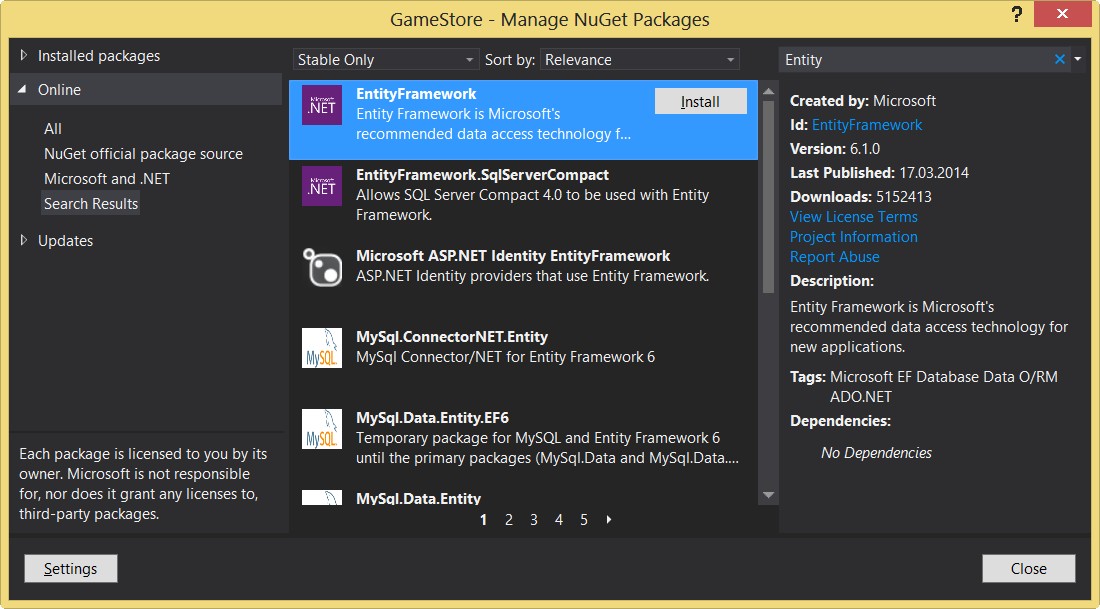Click Report Abuse link

tap(834, 257)
